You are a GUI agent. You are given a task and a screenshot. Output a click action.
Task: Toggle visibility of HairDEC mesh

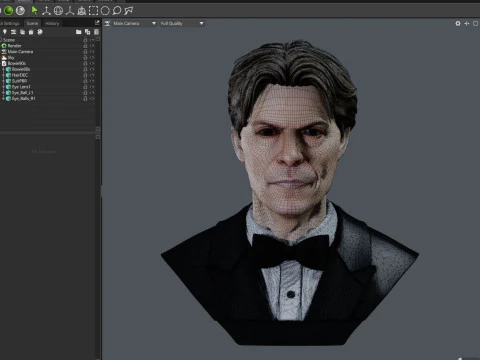tap(92, 75)
